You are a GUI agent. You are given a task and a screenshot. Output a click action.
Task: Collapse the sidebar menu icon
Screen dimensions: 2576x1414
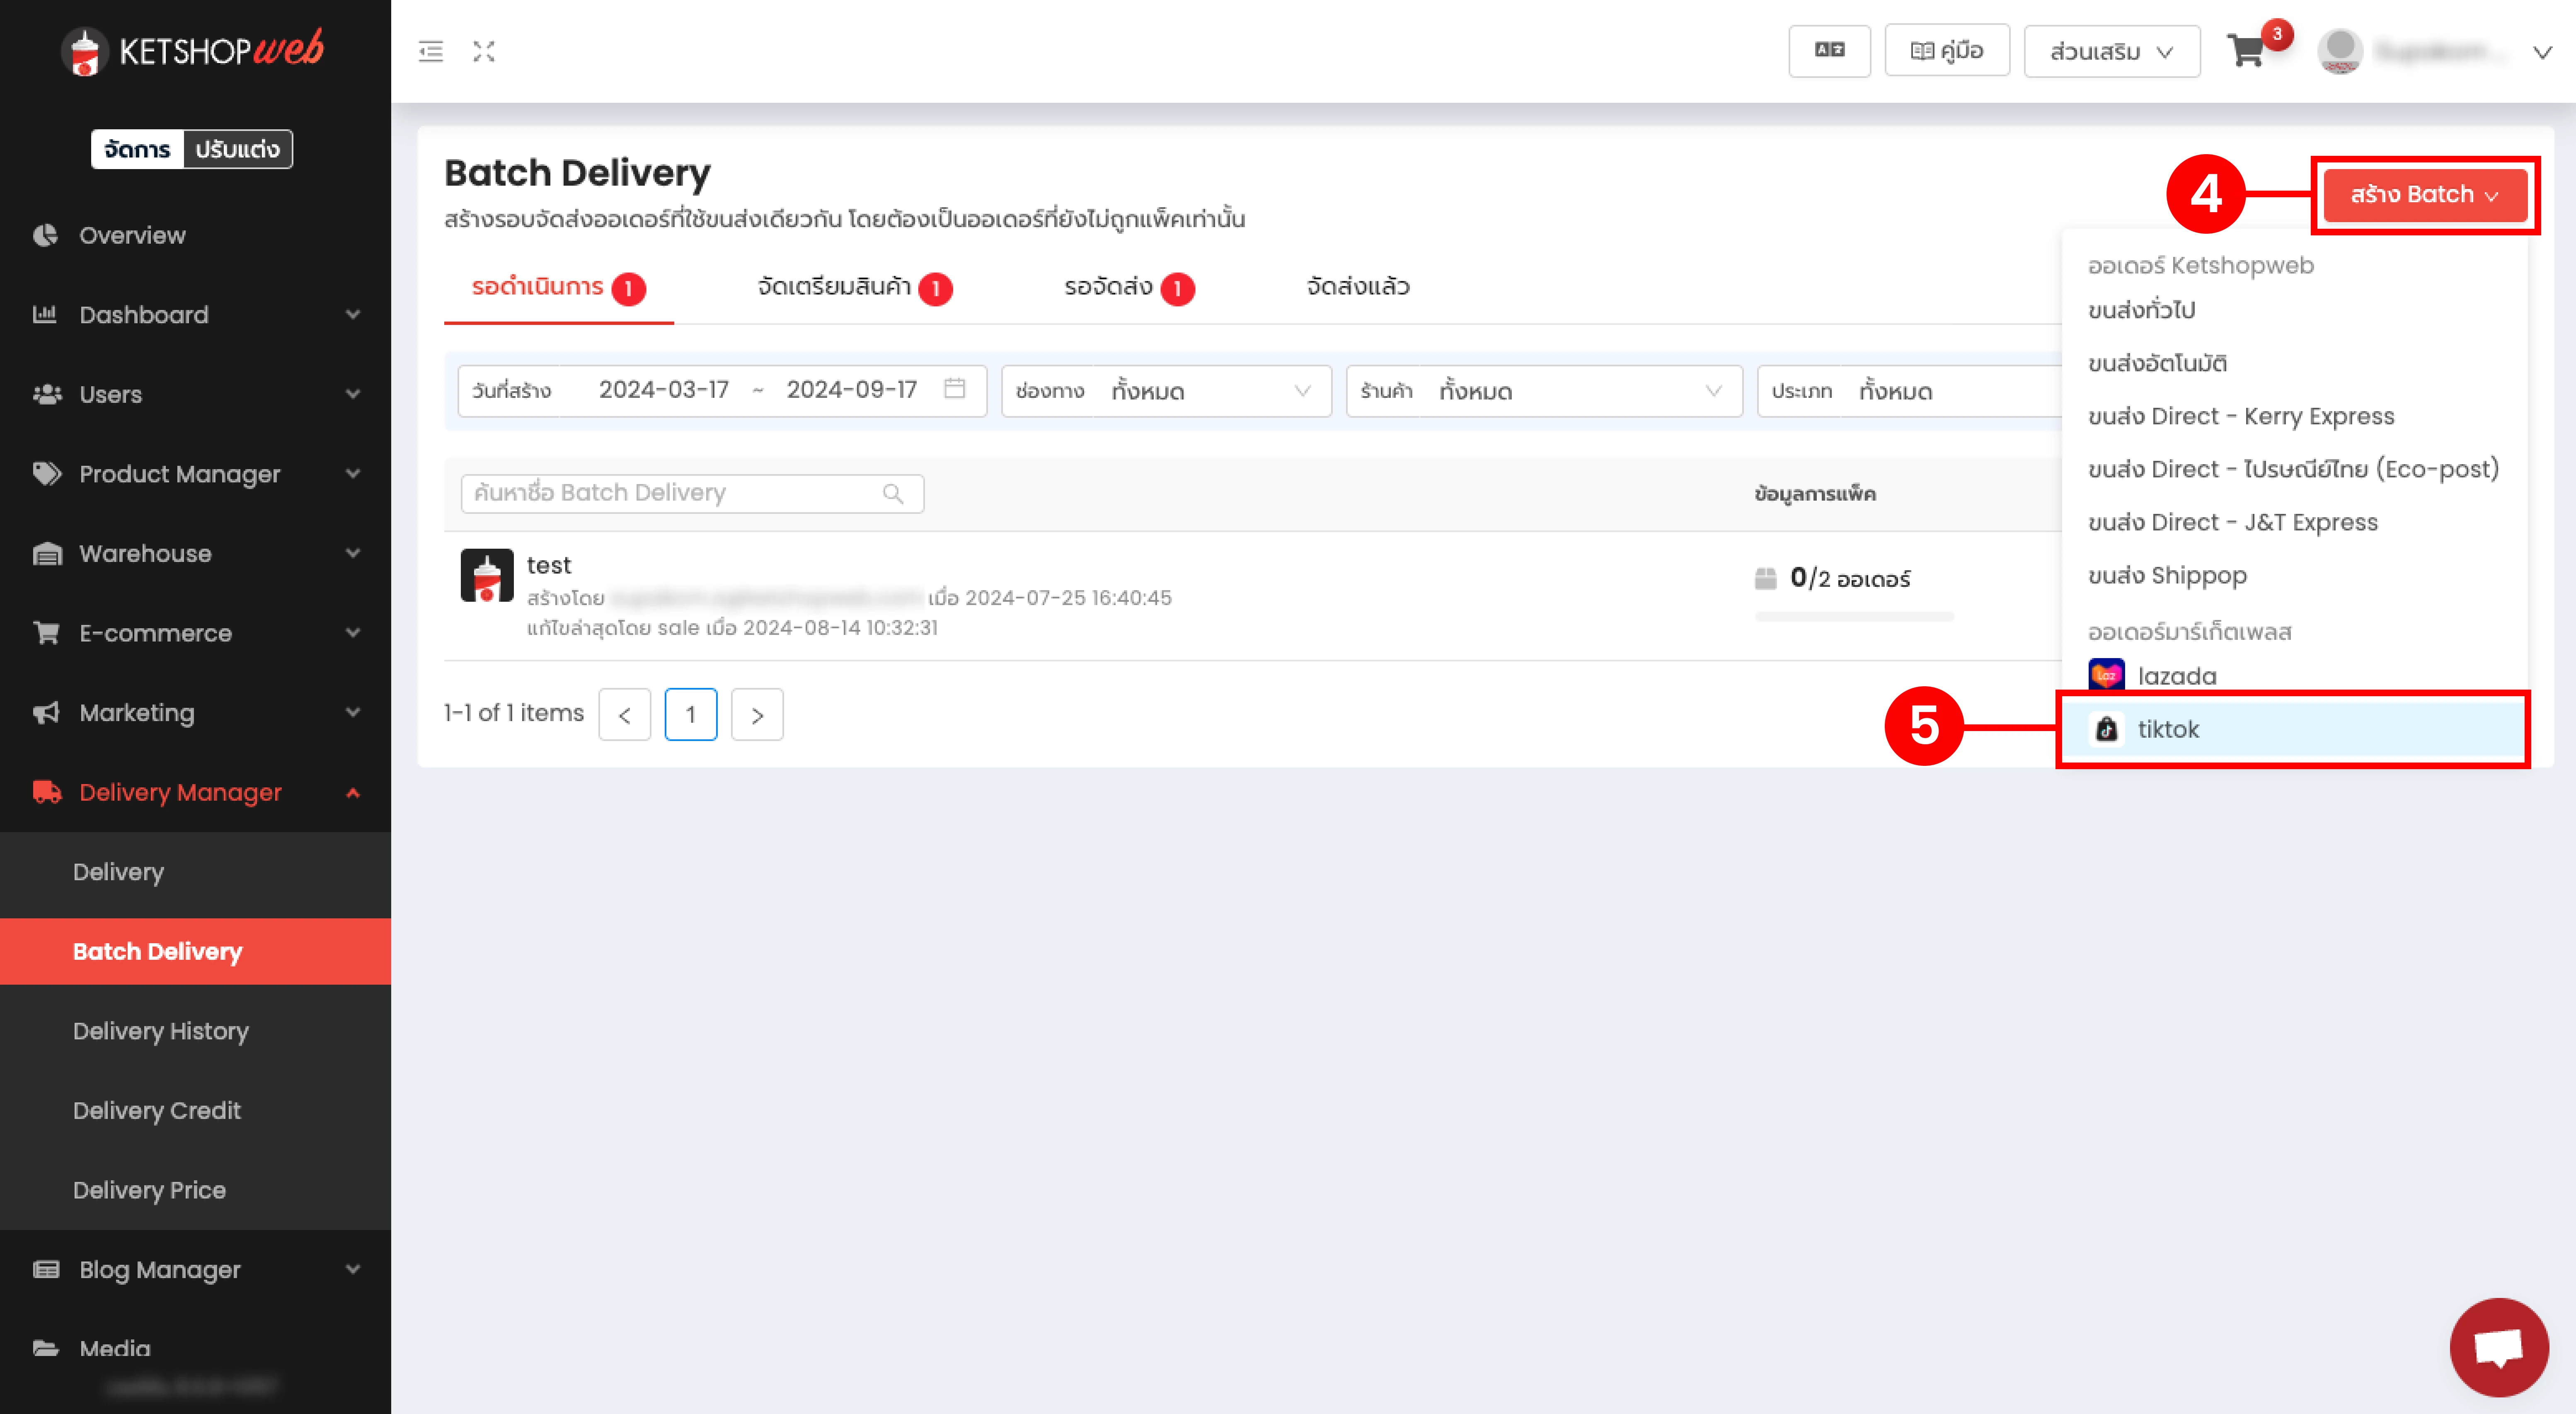click(x=431, y=51)
